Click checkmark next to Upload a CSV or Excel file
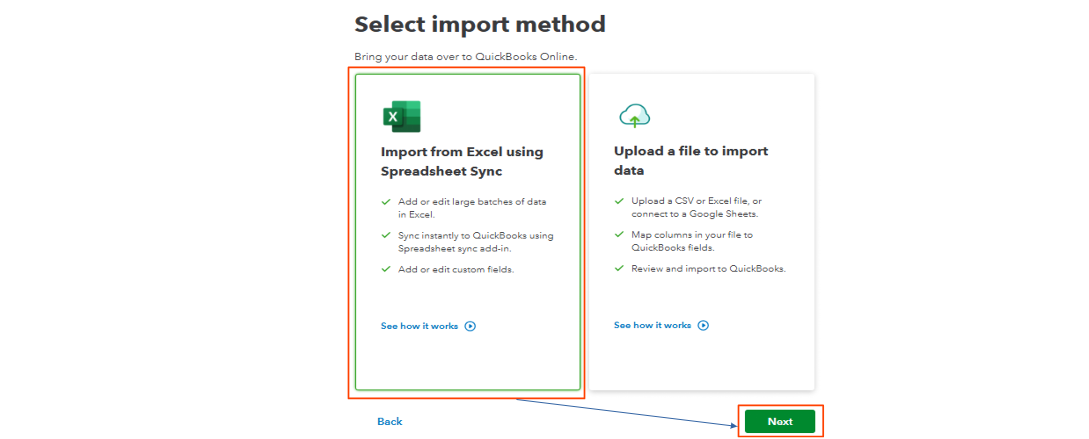The image size is (1089, 439). click(619, 201)
